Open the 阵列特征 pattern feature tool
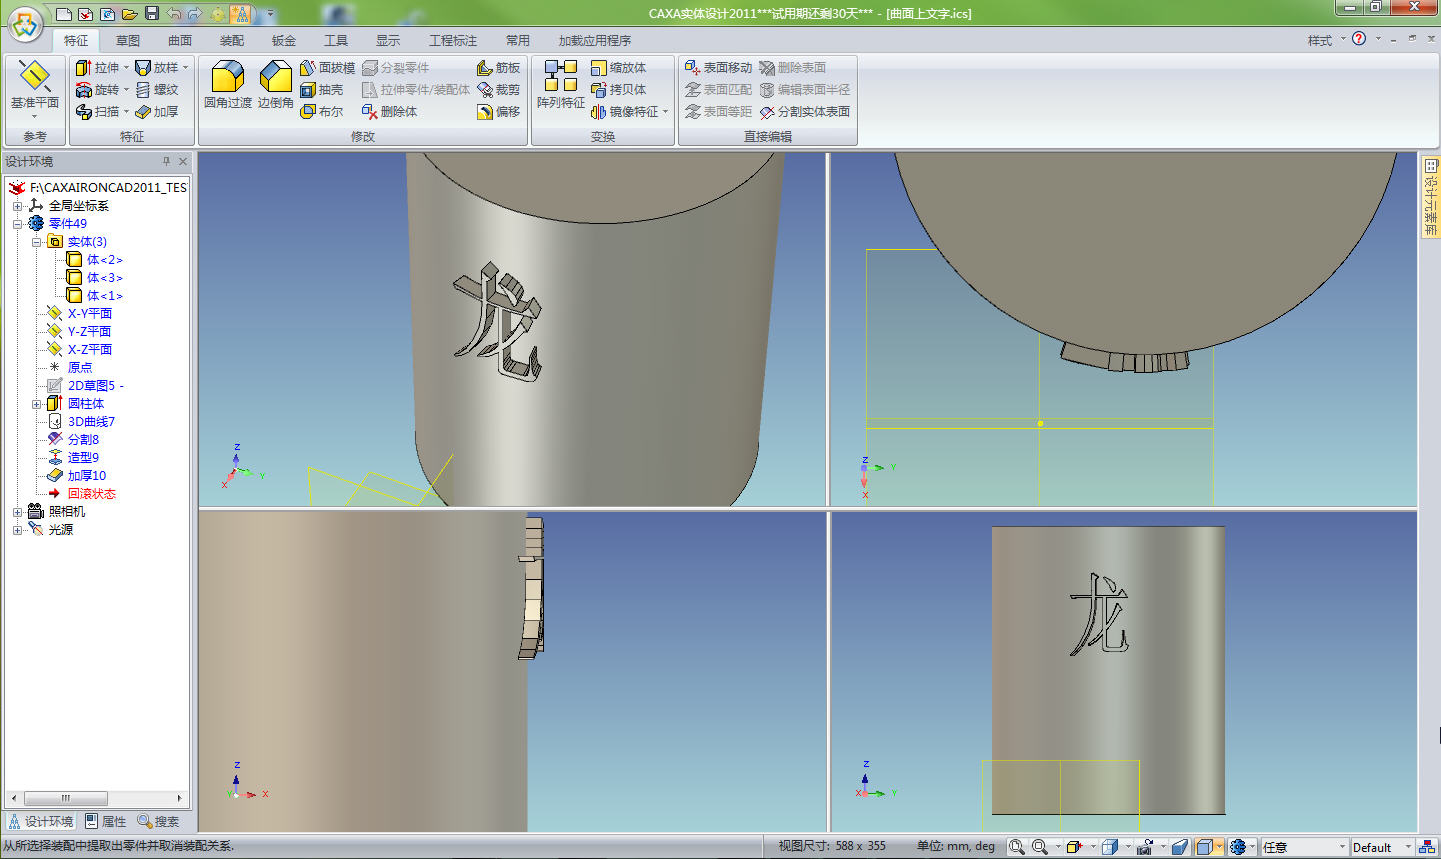Viewport: 1441px width, 859px height. click(x=561, y=86)
